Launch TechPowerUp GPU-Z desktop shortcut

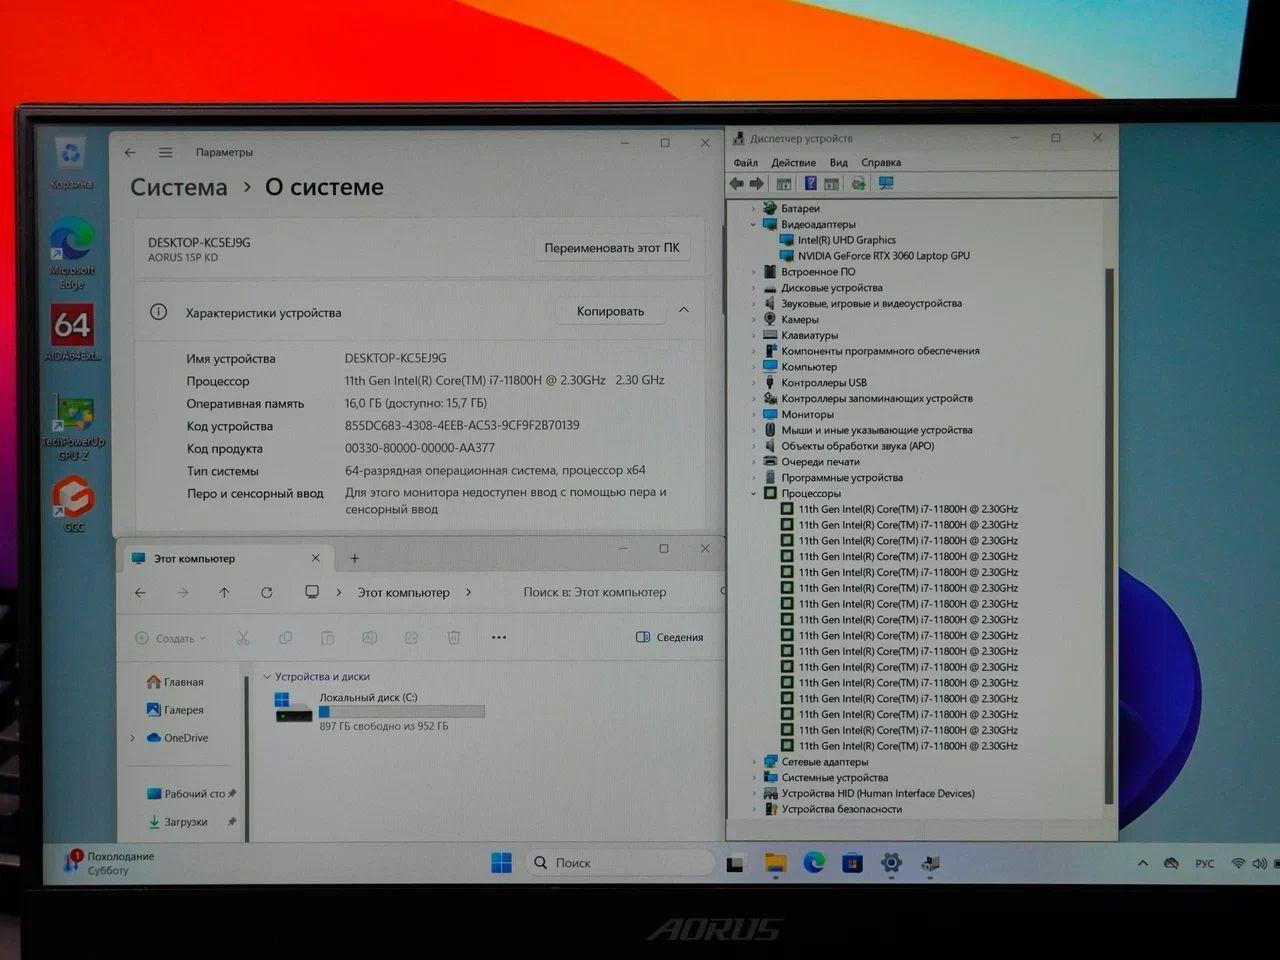[73, 428]
